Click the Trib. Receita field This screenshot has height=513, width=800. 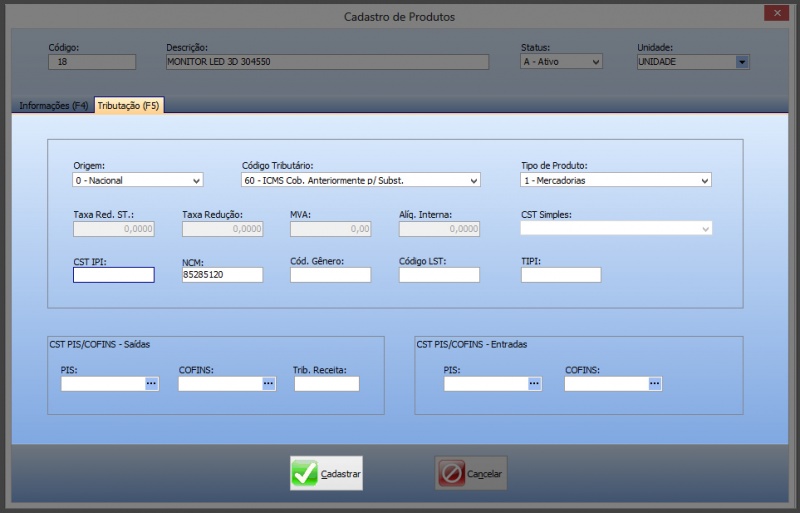(x=326, y=383)
